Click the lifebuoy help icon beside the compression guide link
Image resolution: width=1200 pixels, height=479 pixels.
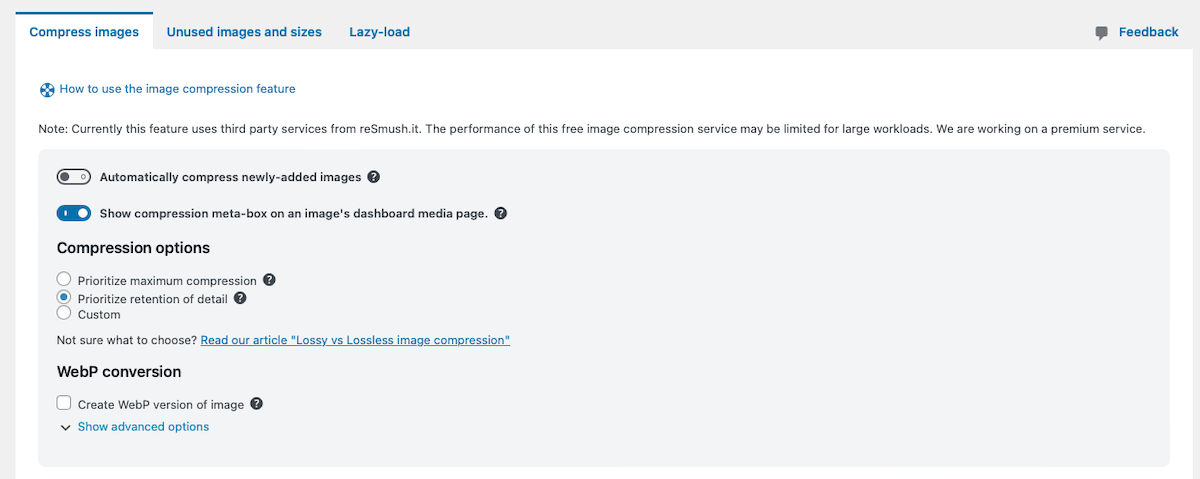(47, 90)
